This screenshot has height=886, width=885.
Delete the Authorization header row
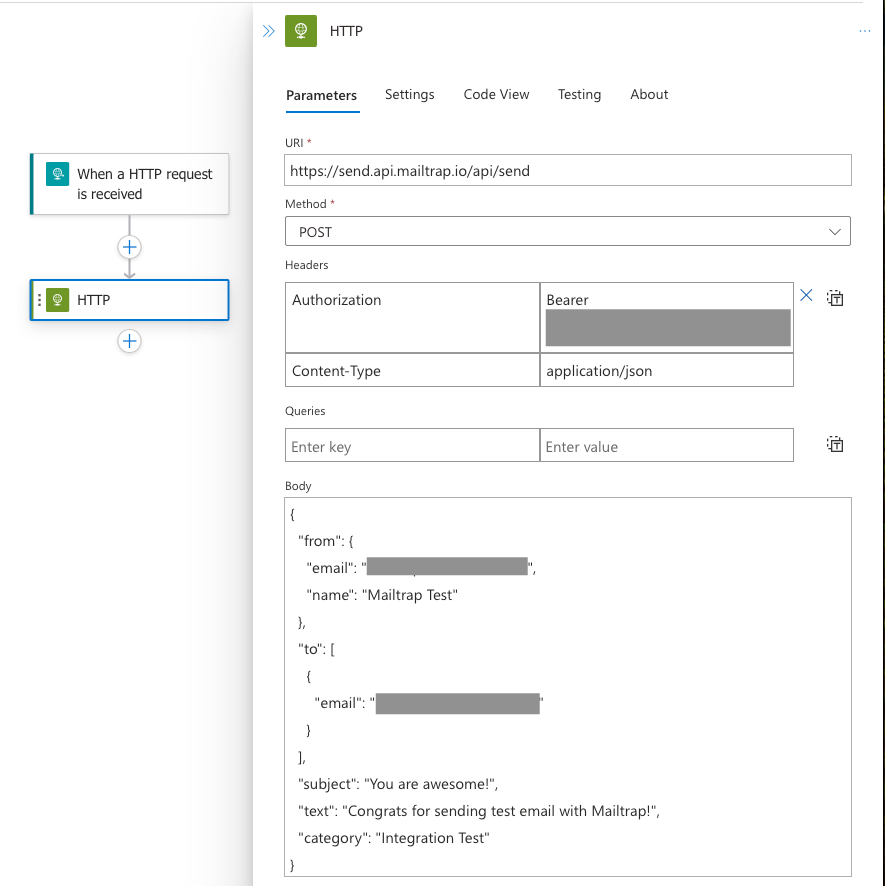click(x=806, y=296)
